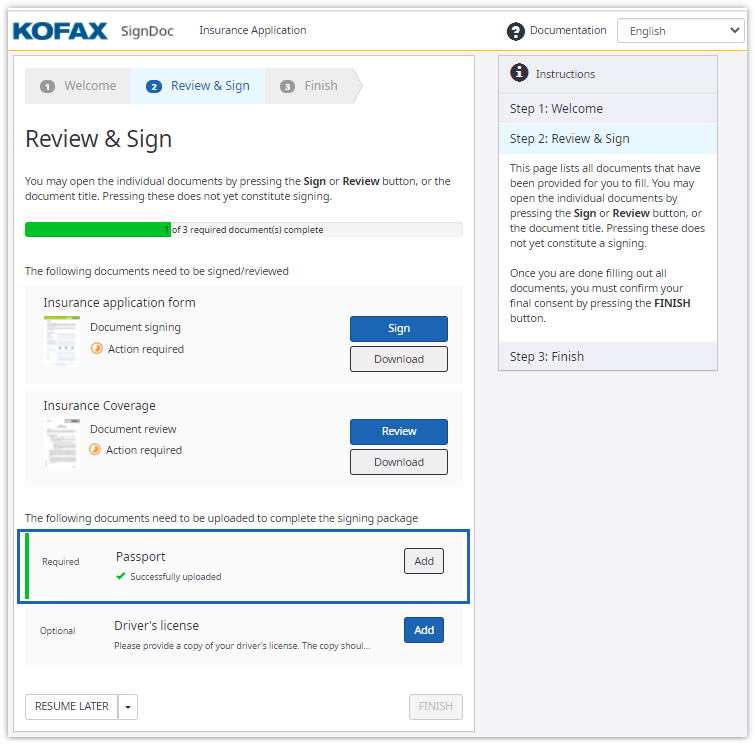
Task: Download the Insurance Coverage document
Action: tap(398, 462)
